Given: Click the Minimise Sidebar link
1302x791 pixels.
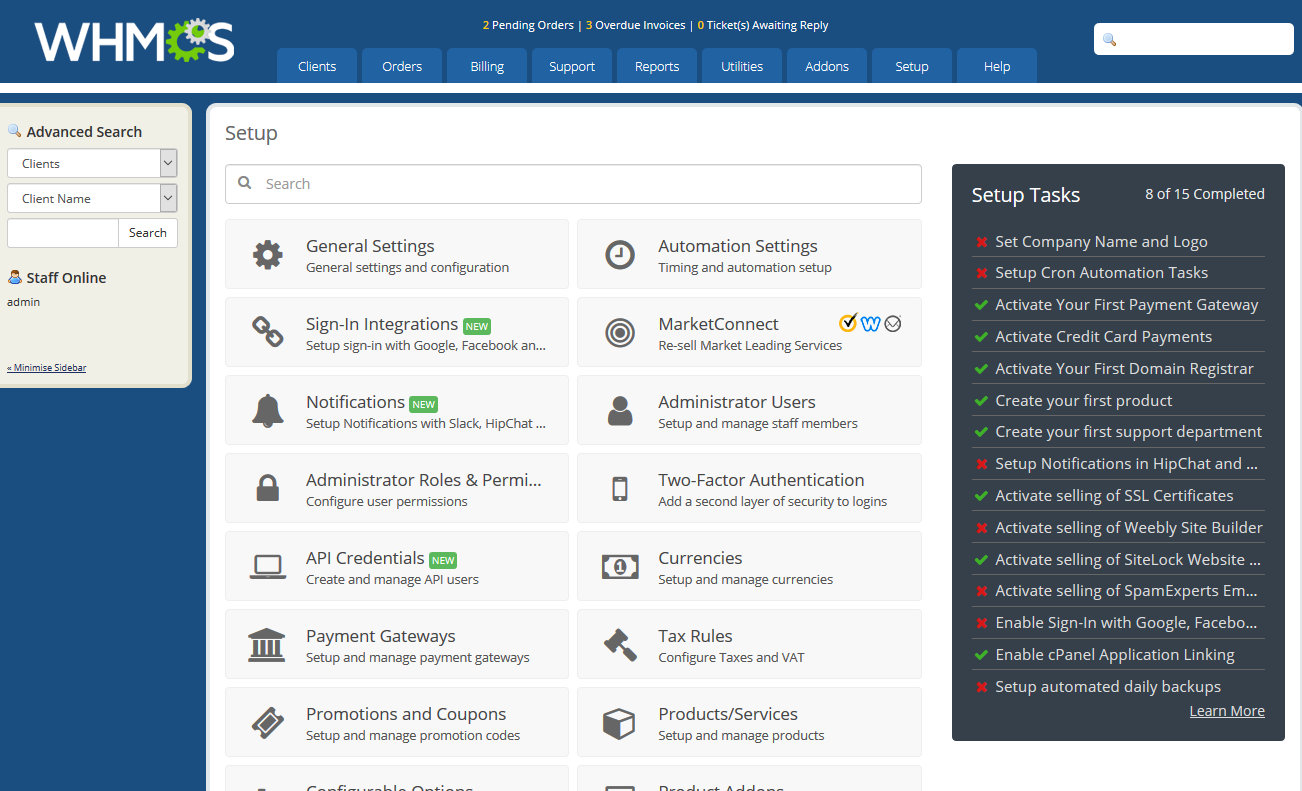Looking at the screenshot, I should point(46,368).
